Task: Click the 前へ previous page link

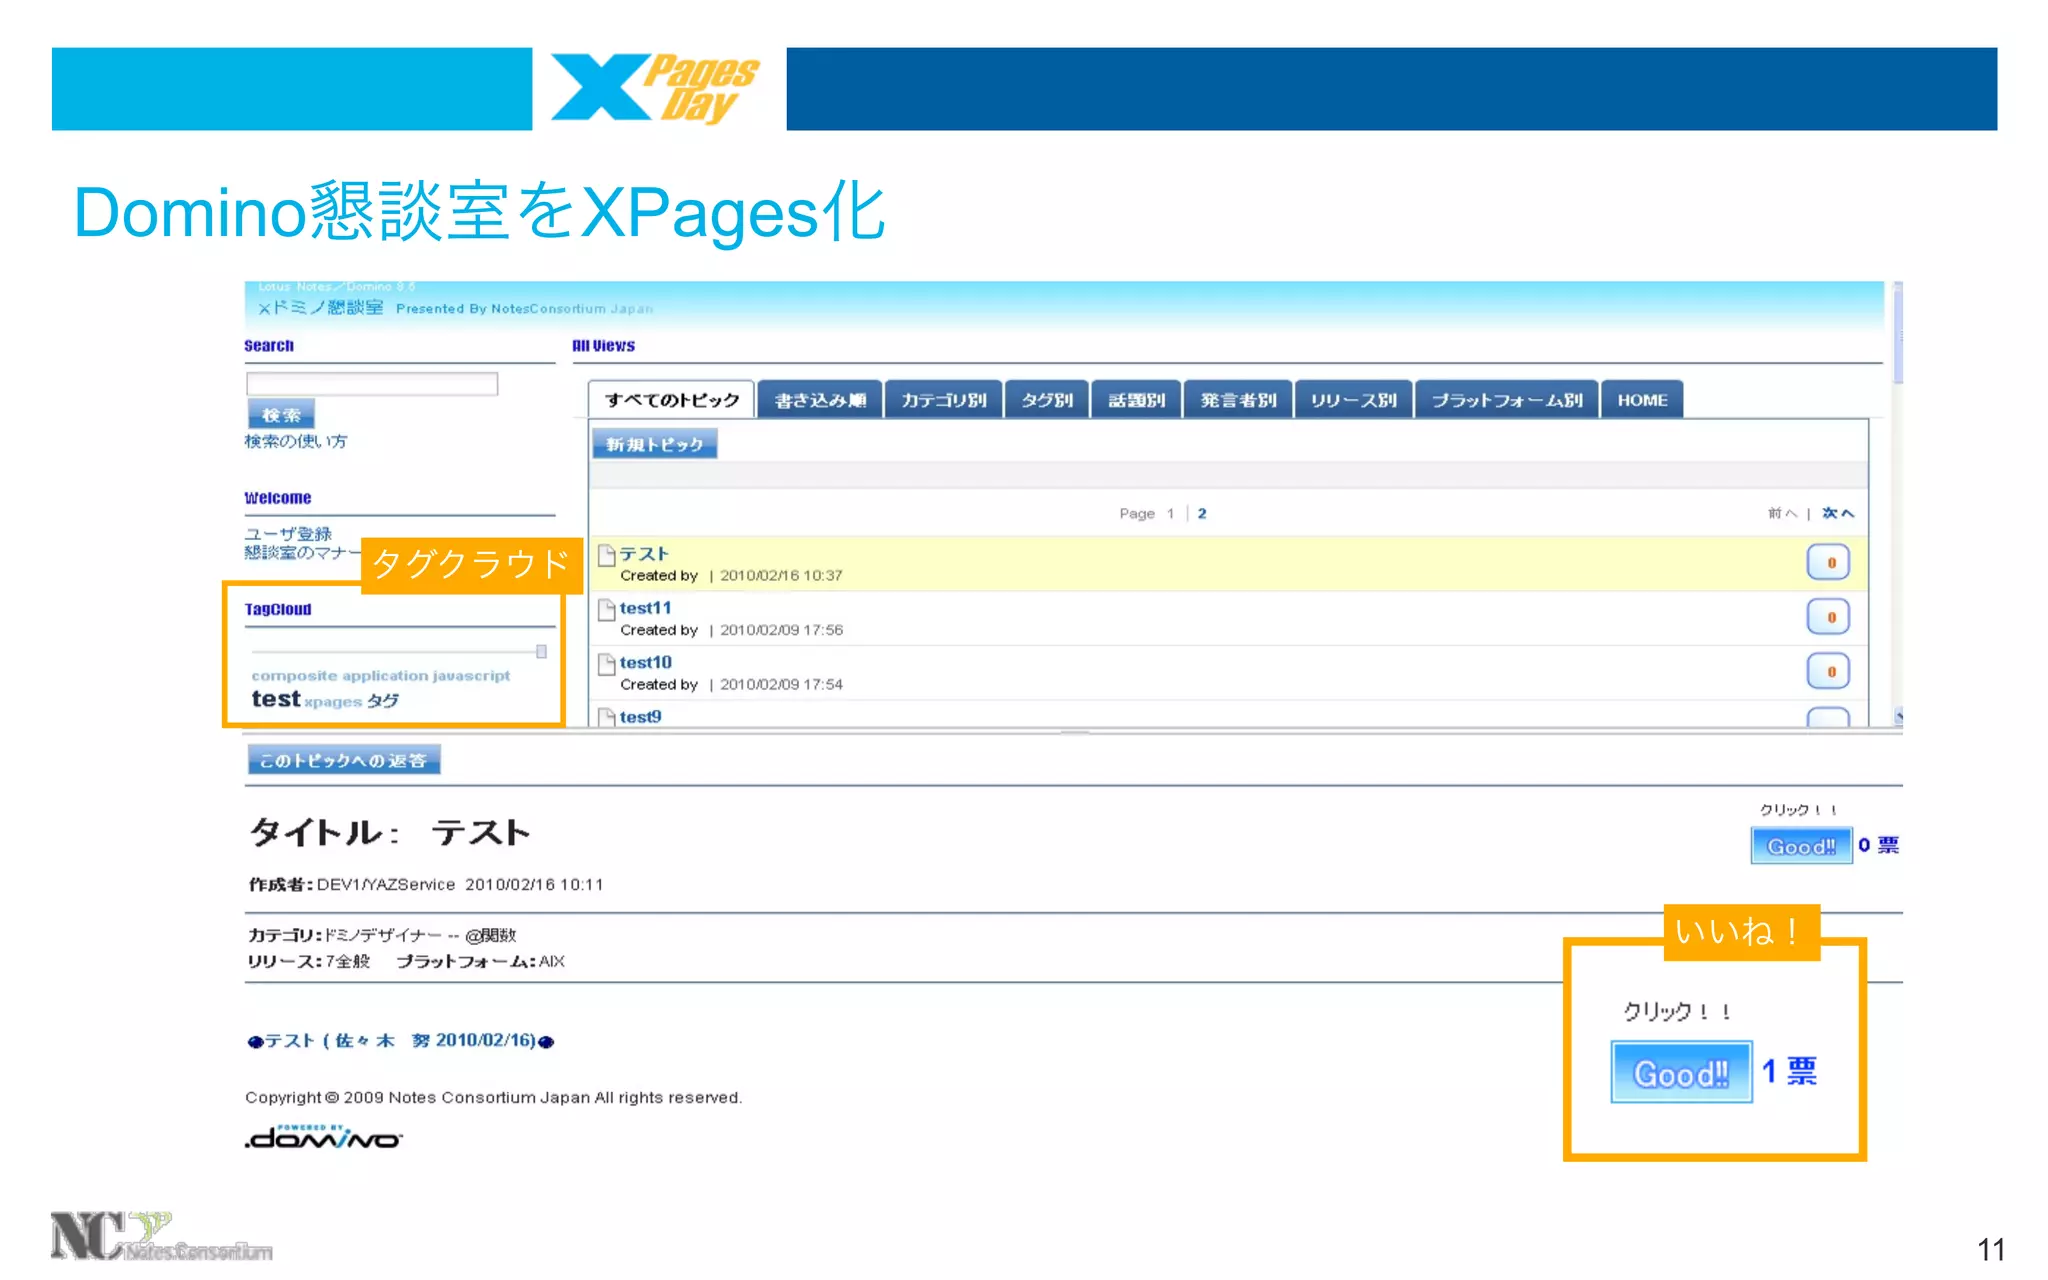Action: tap(1782, 513)
